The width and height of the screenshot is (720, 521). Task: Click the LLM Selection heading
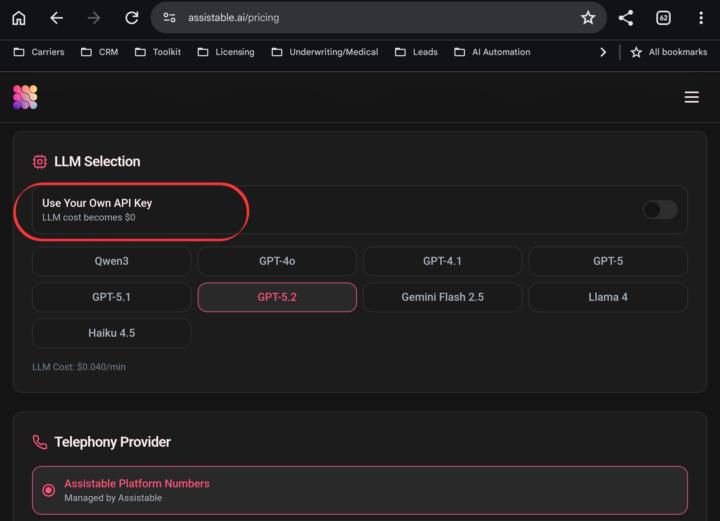pos(97,162)
